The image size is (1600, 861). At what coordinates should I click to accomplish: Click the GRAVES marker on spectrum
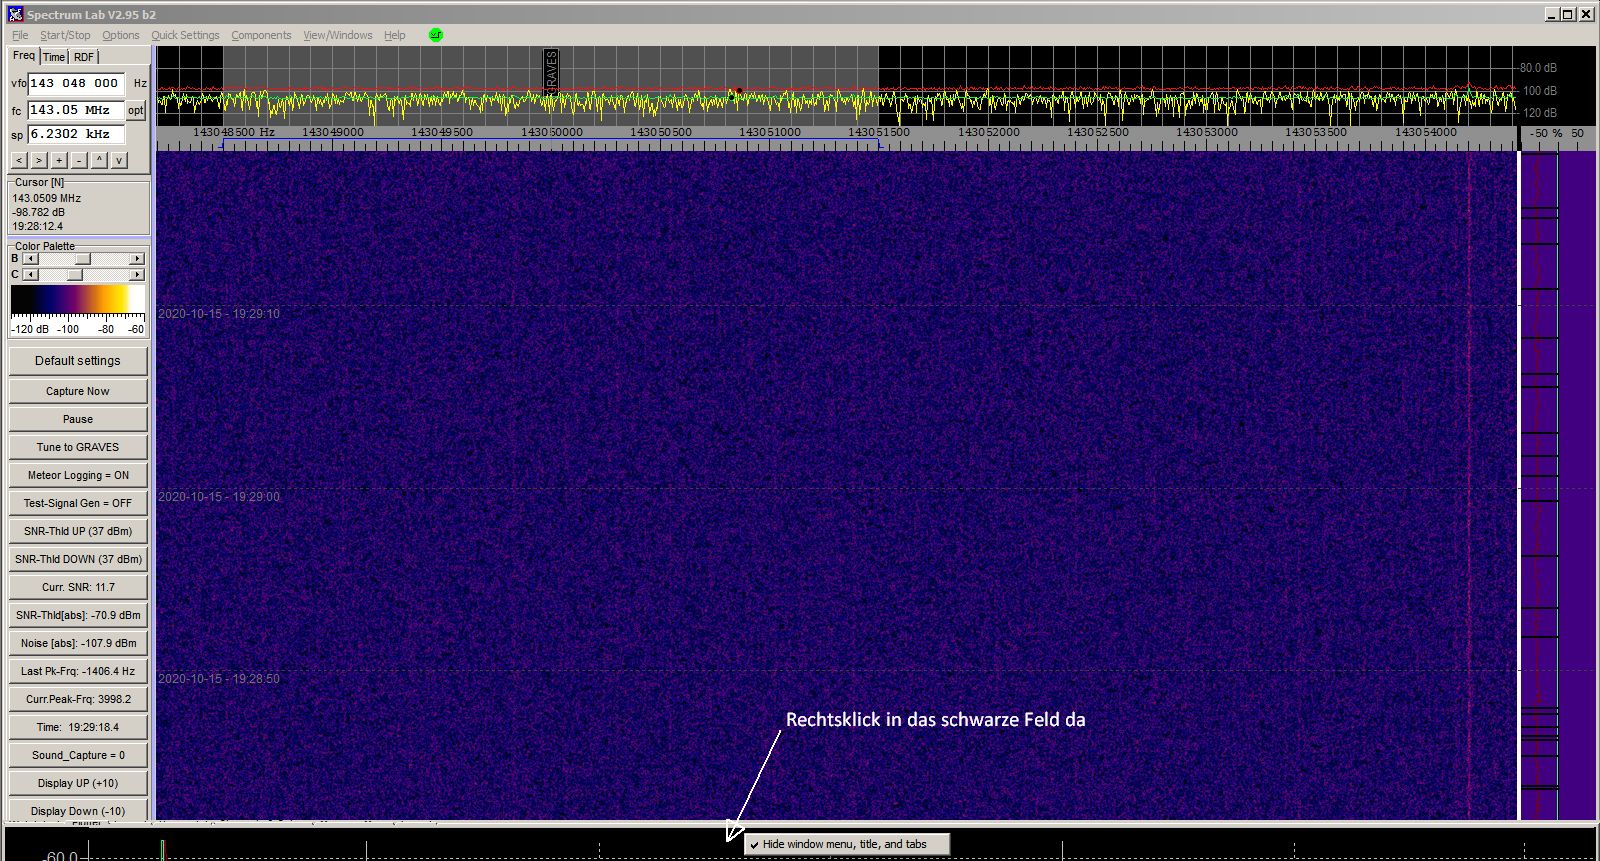551,71
